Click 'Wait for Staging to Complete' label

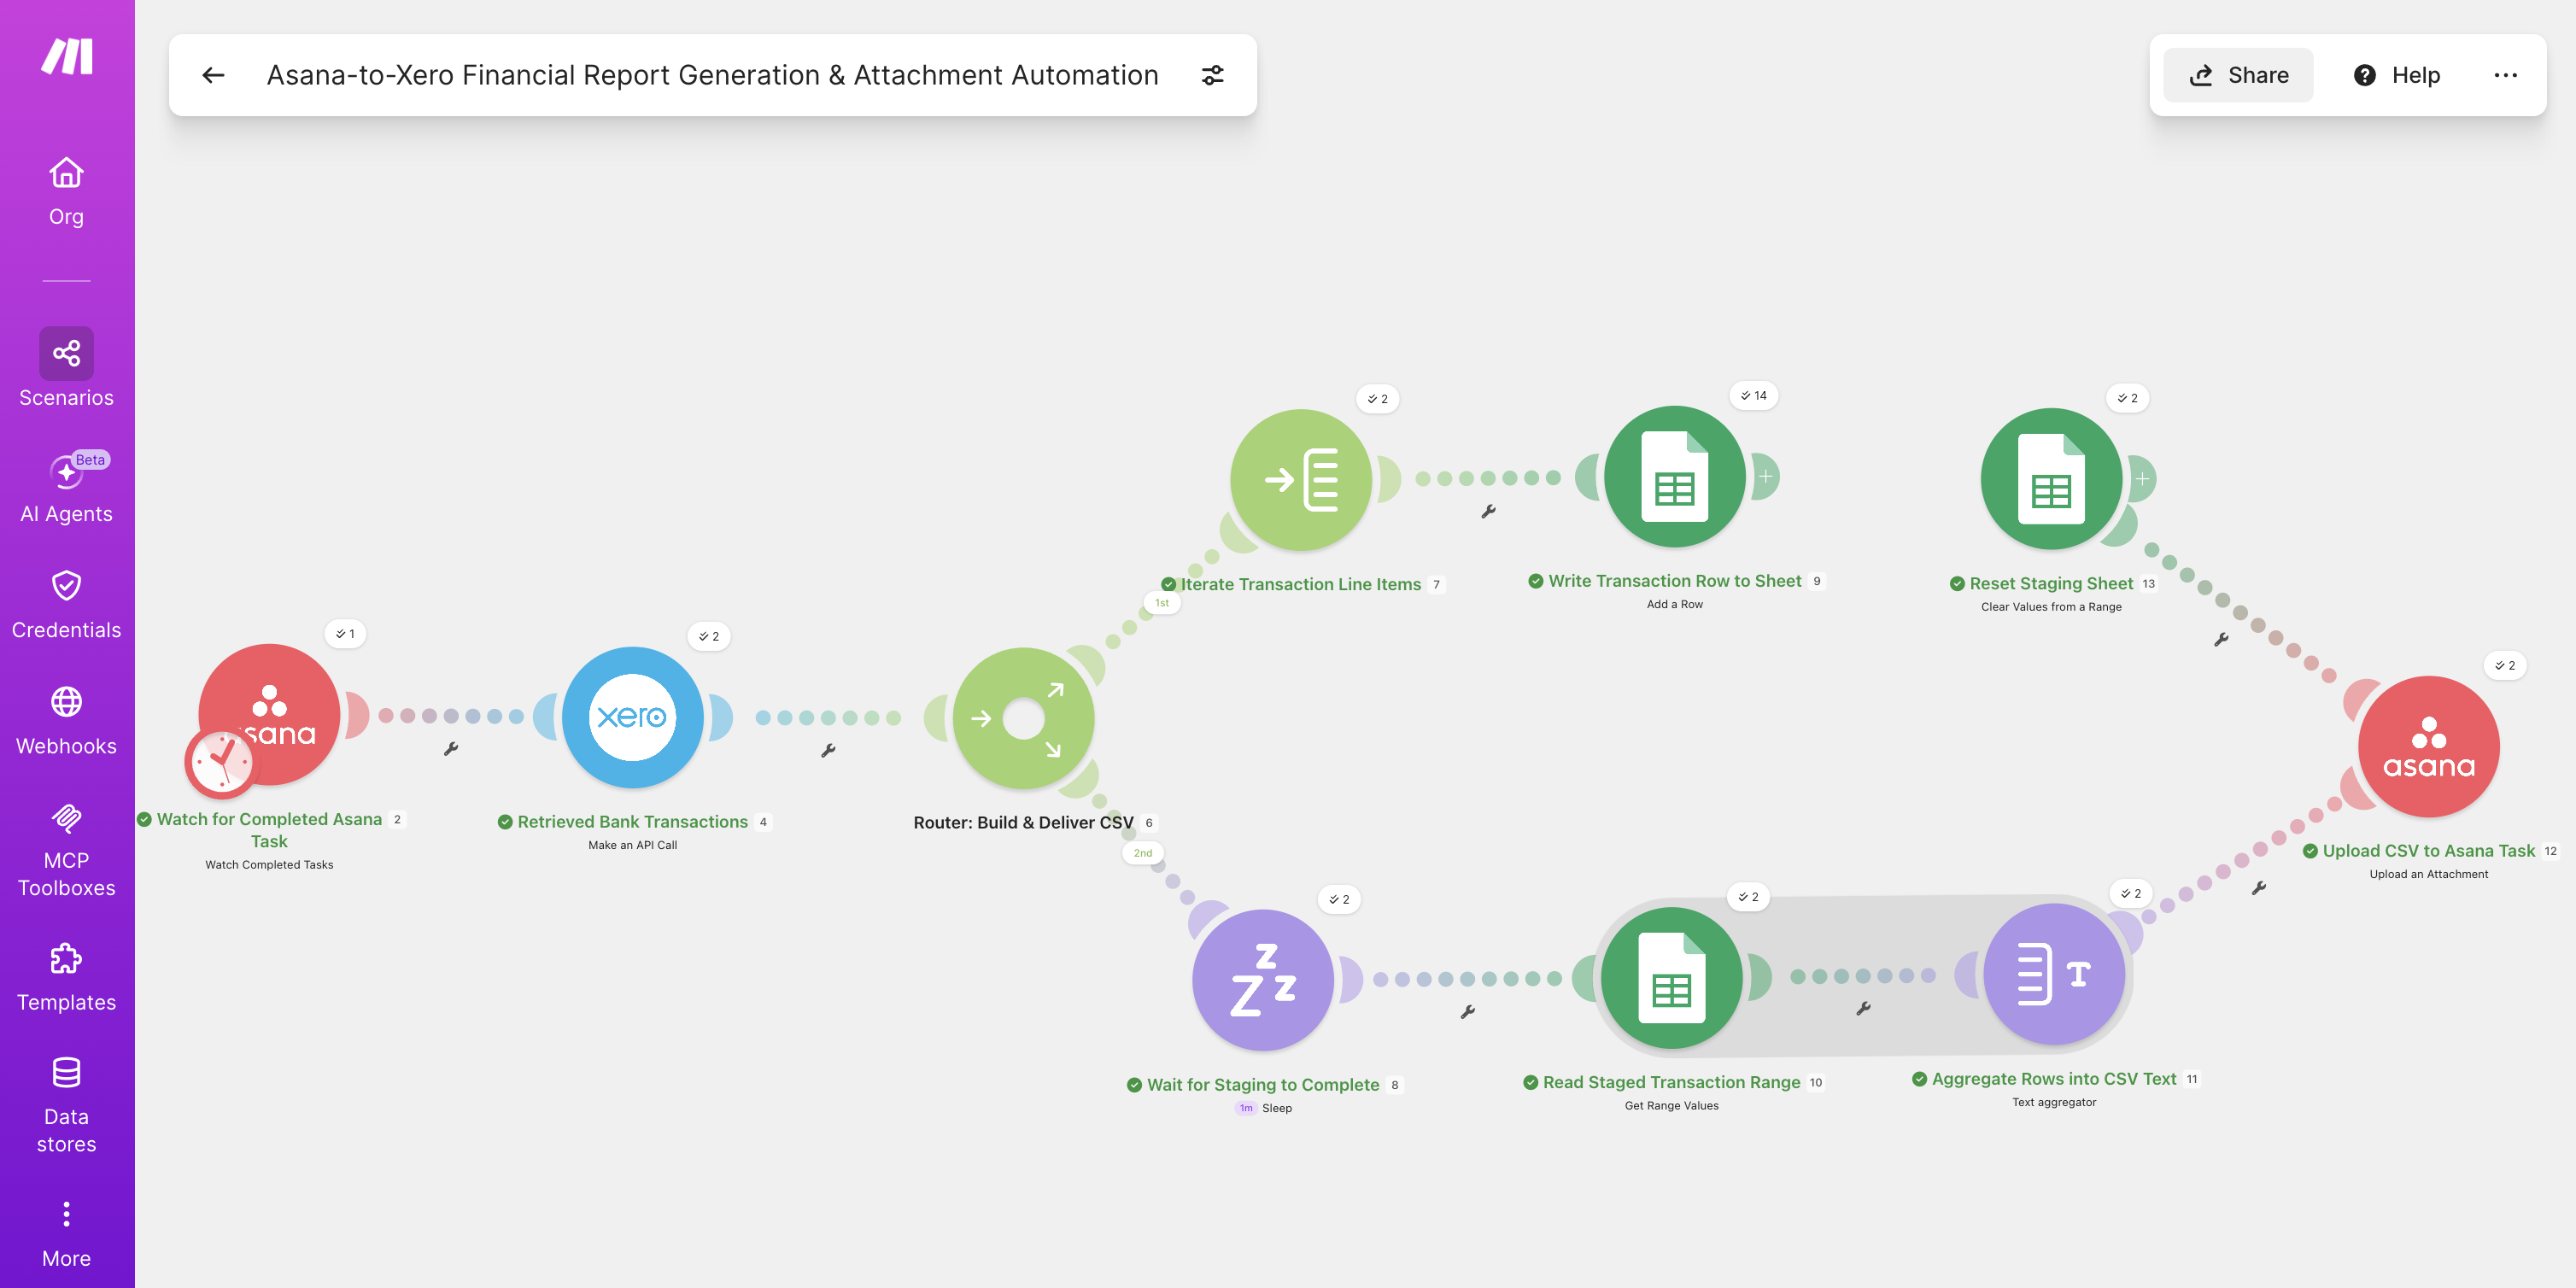pyautogui.click(x=1263, y=1085)
